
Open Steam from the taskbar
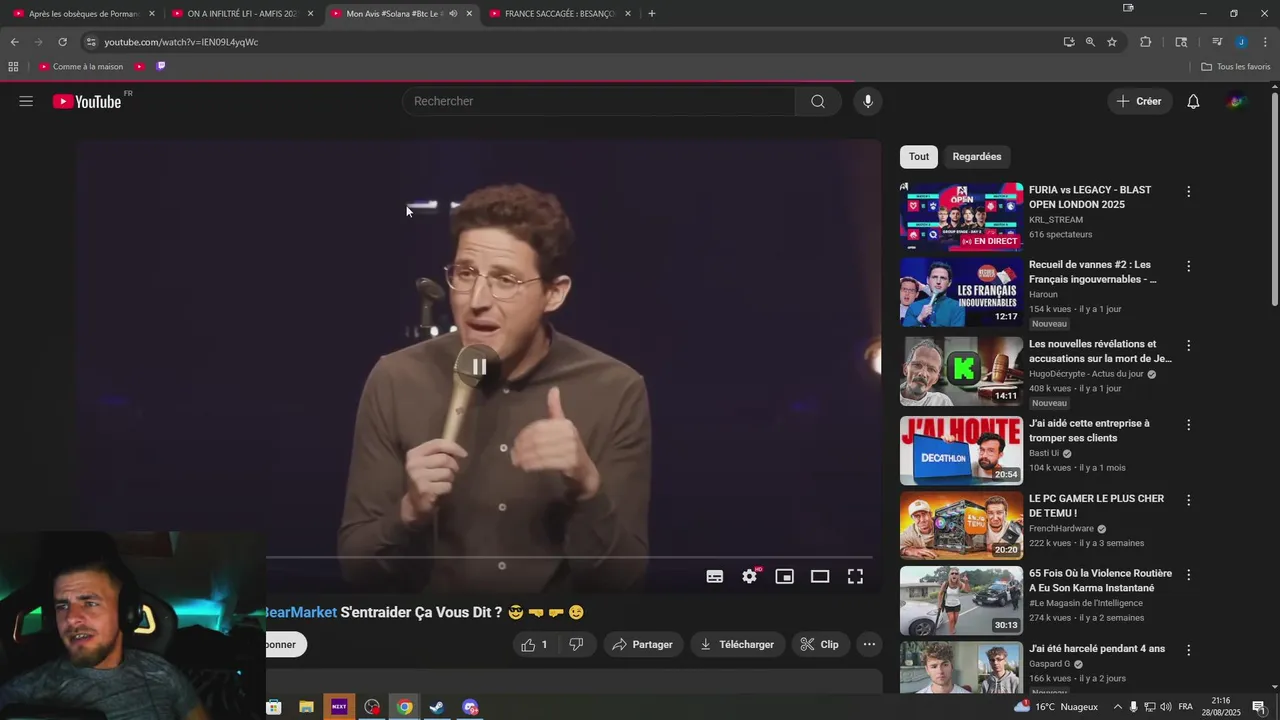[x=437, y=707]
